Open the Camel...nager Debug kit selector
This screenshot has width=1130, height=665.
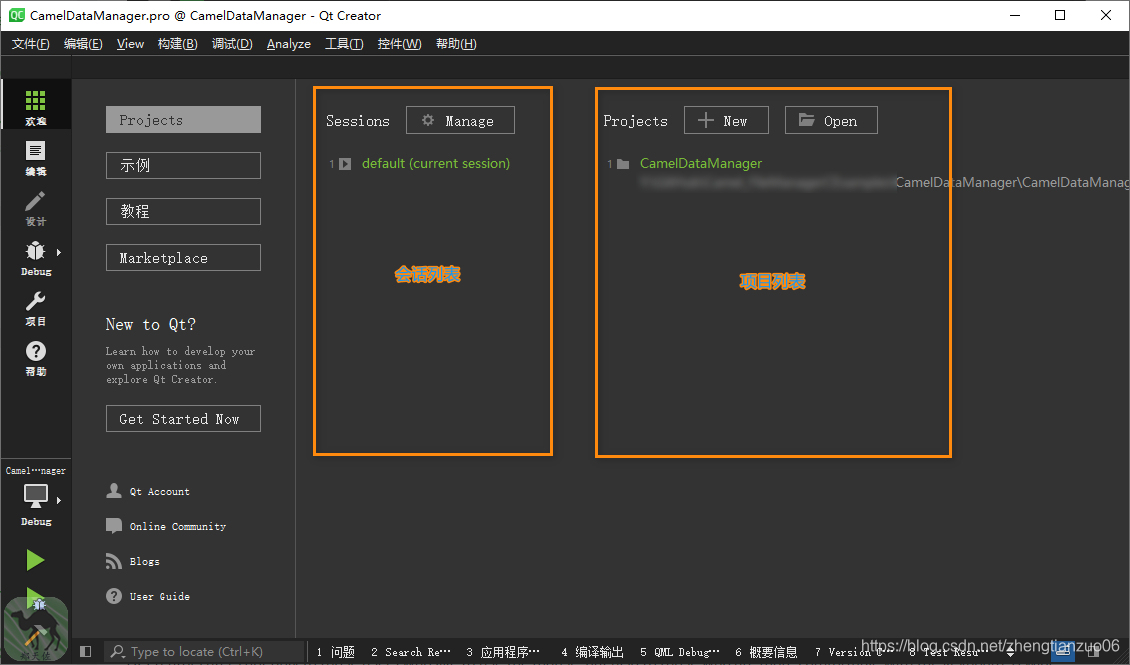click(x=35, y=496)
